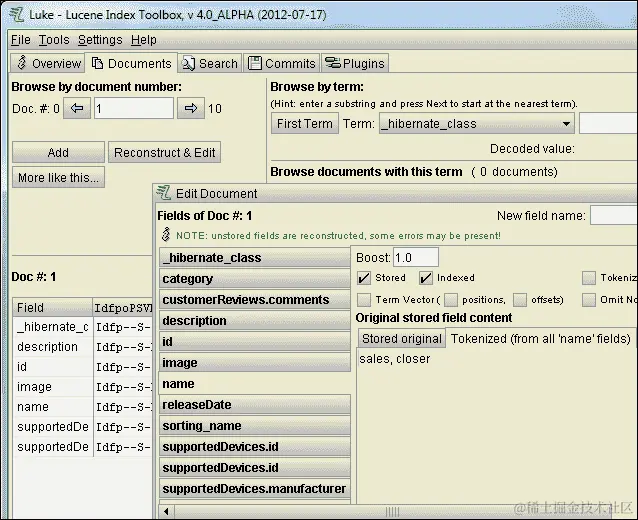Viewport: 638px width, 520px height.
Task: Open the Help menu
Action: tap(144, 40)
